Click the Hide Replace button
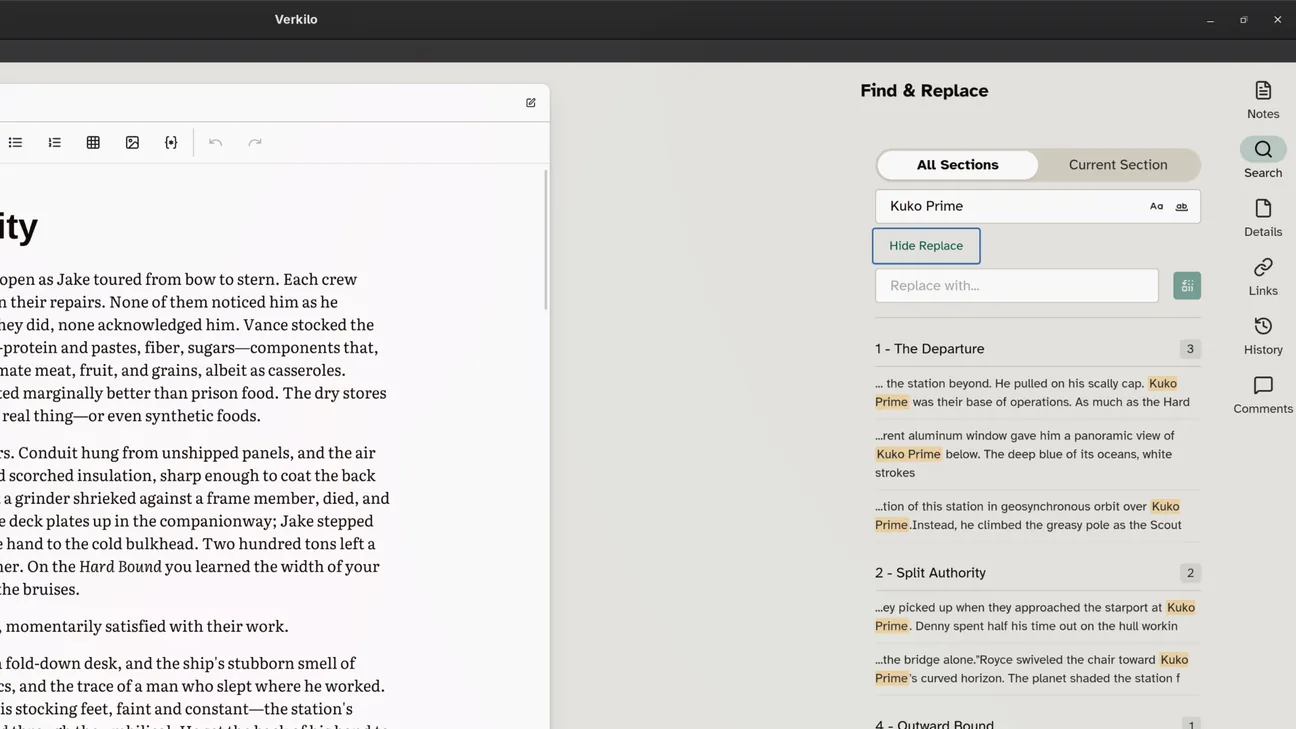 926,246
